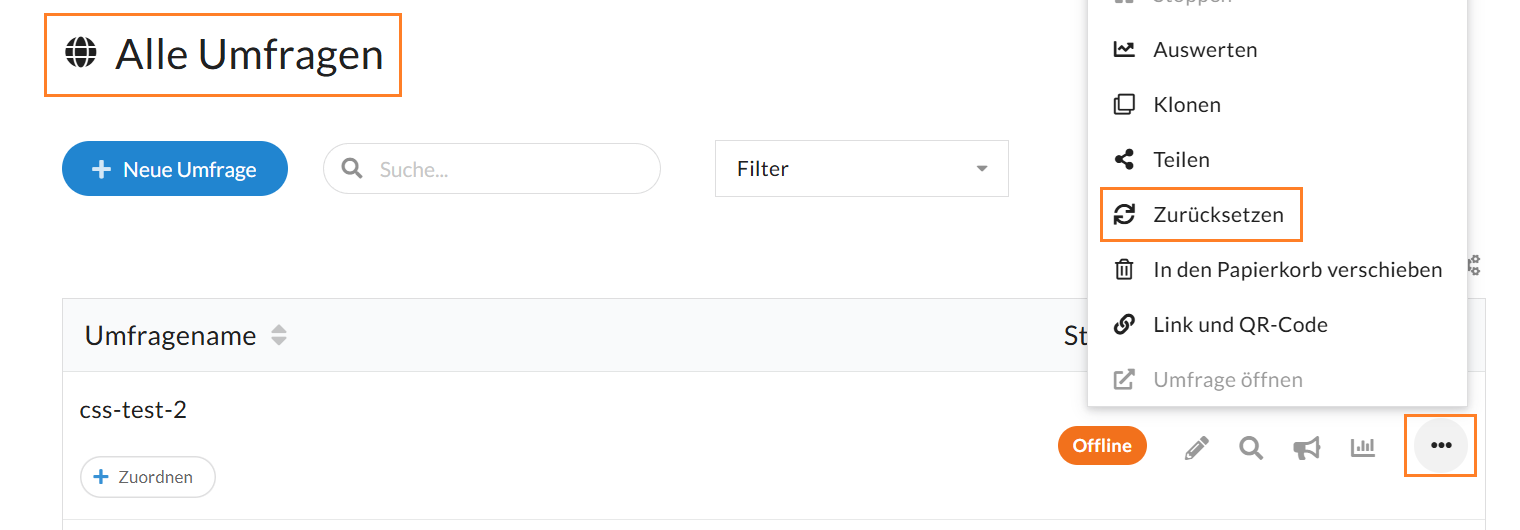Toggle the Offline status badge
Screen dimensions: 1520x530
(1102, 446)
